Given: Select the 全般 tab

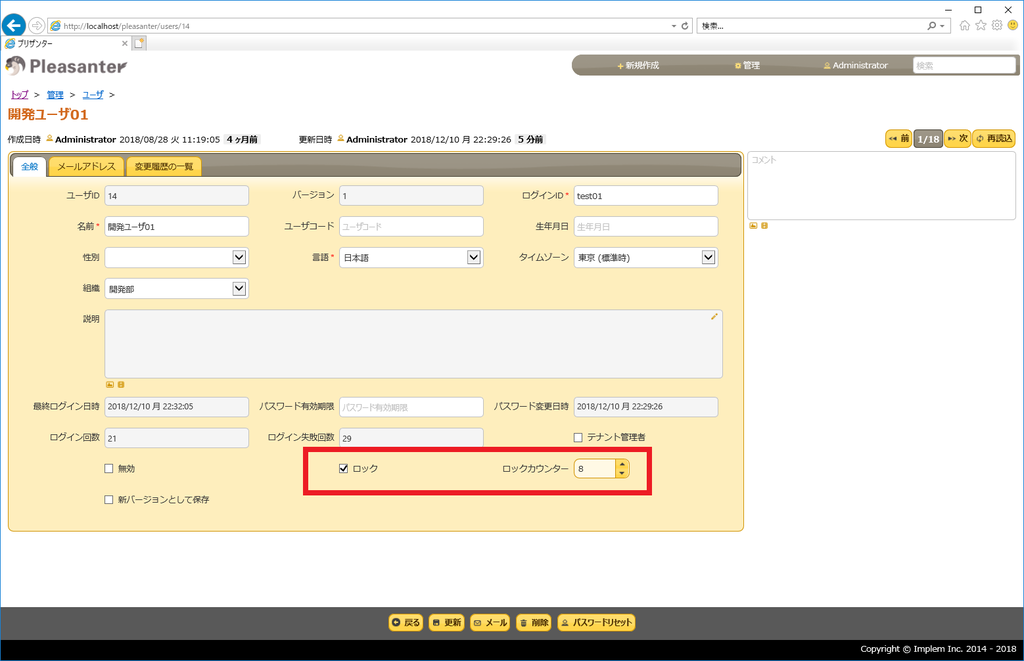Looking at the screenshot, I should click(29, 167).
